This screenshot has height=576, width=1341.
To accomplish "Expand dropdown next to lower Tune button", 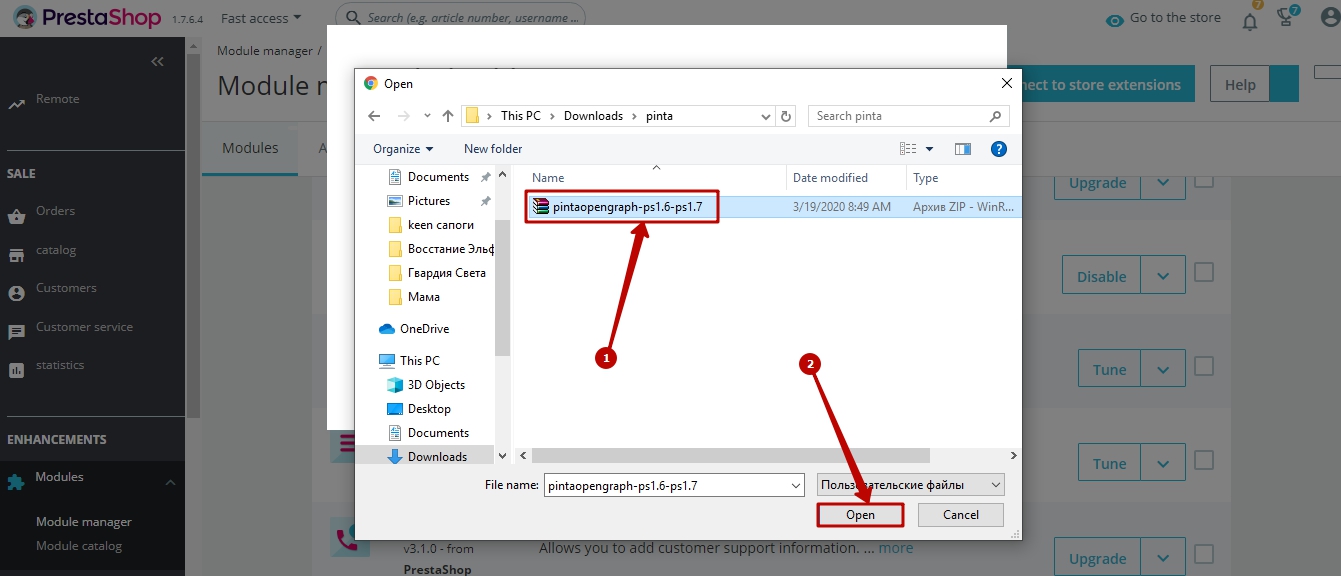I will (x=1163, y=463).
